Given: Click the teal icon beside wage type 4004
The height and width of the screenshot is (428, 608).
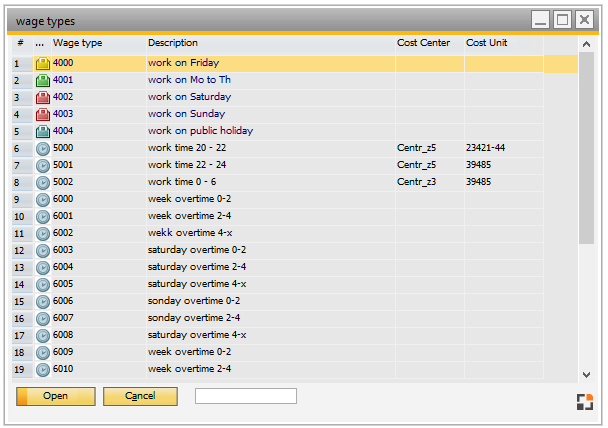Looking at the screenshot, I should 43,132.
